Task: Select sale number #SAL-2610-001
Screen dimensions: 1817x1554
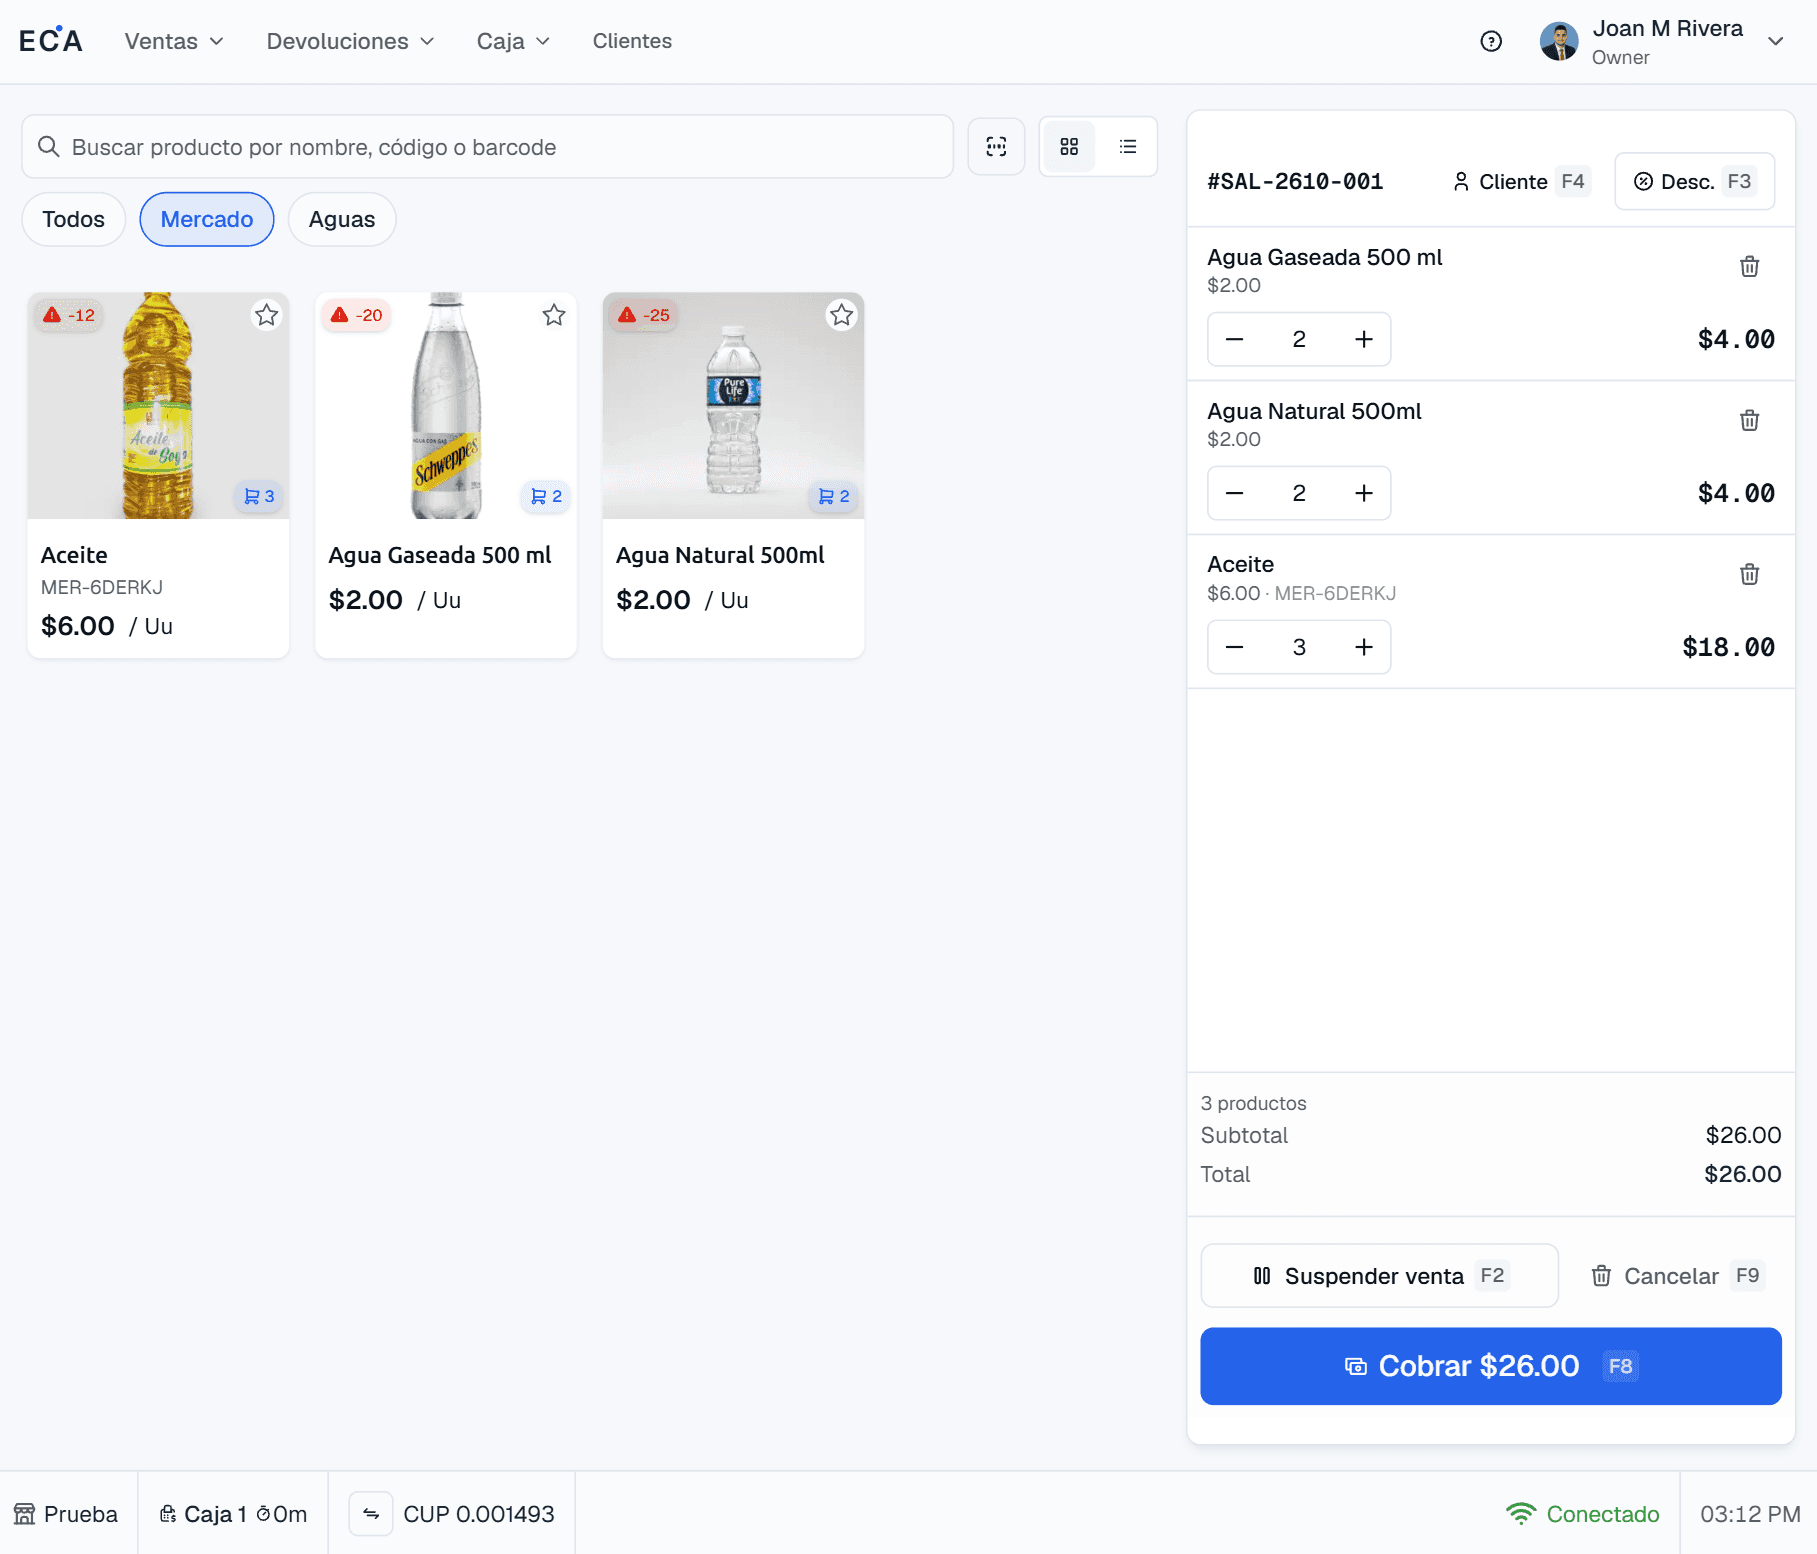Action: pos(1295,182)
